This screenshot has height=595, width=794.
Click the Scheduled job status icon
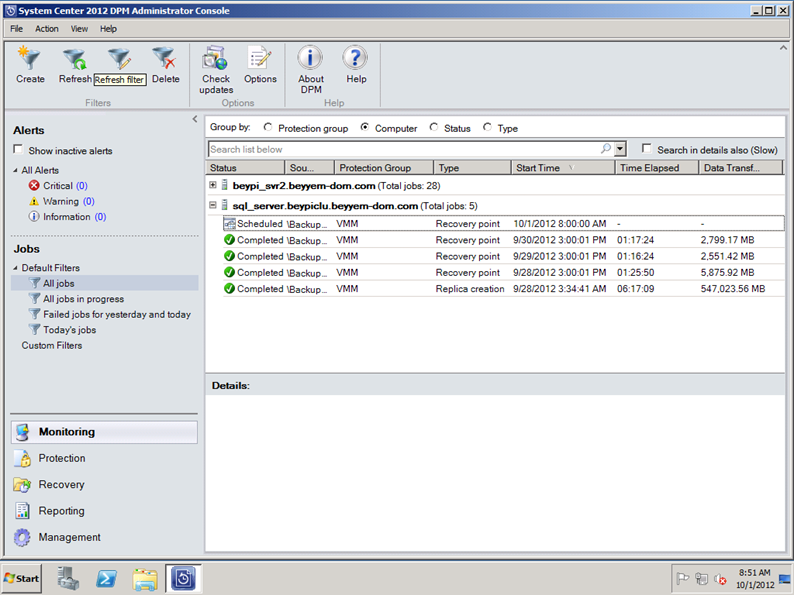pyautogui.click(x=230, y=223)
